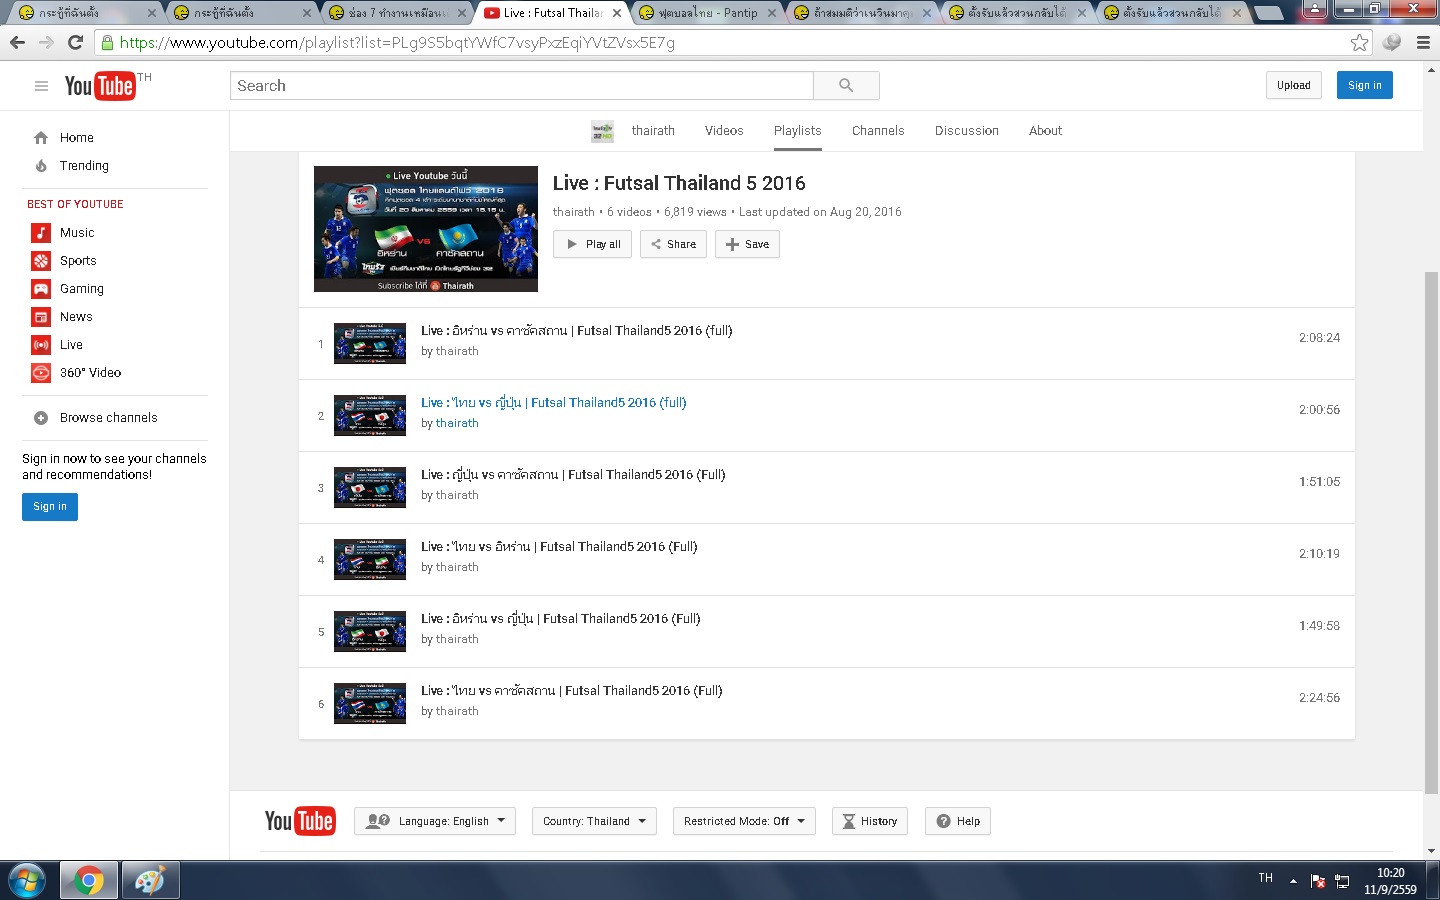1440x900 pixels.
Task: Click the Browse channels link
Action: (108, 418)
